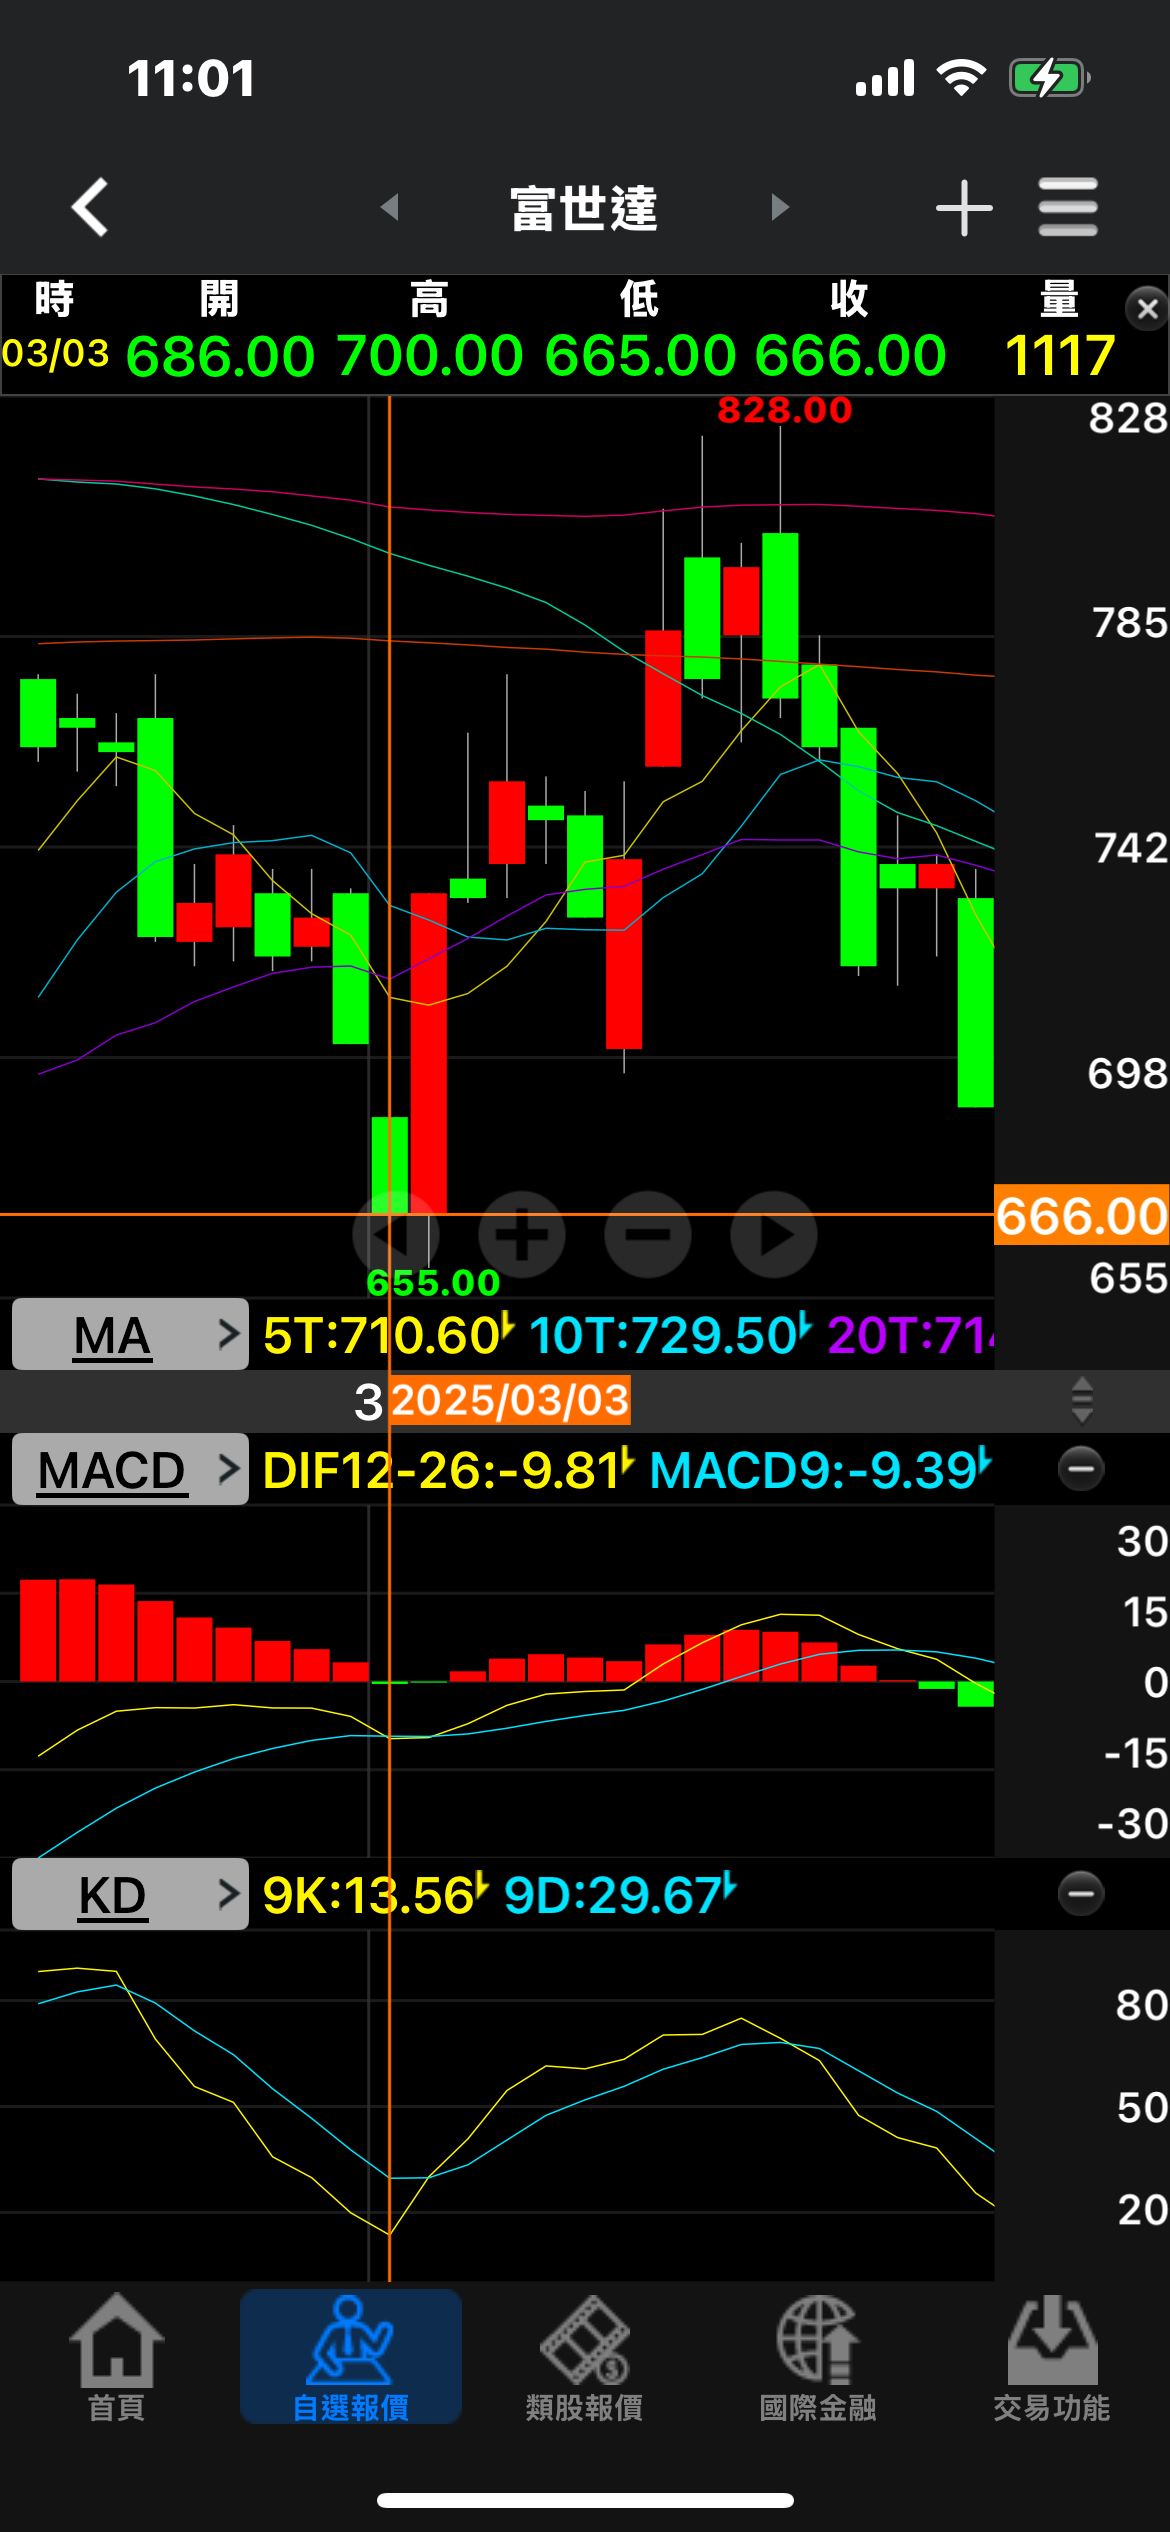Open the 自選報價 watchlist tab
Screen dimensions: 1170x2532
click(351, 2356)
